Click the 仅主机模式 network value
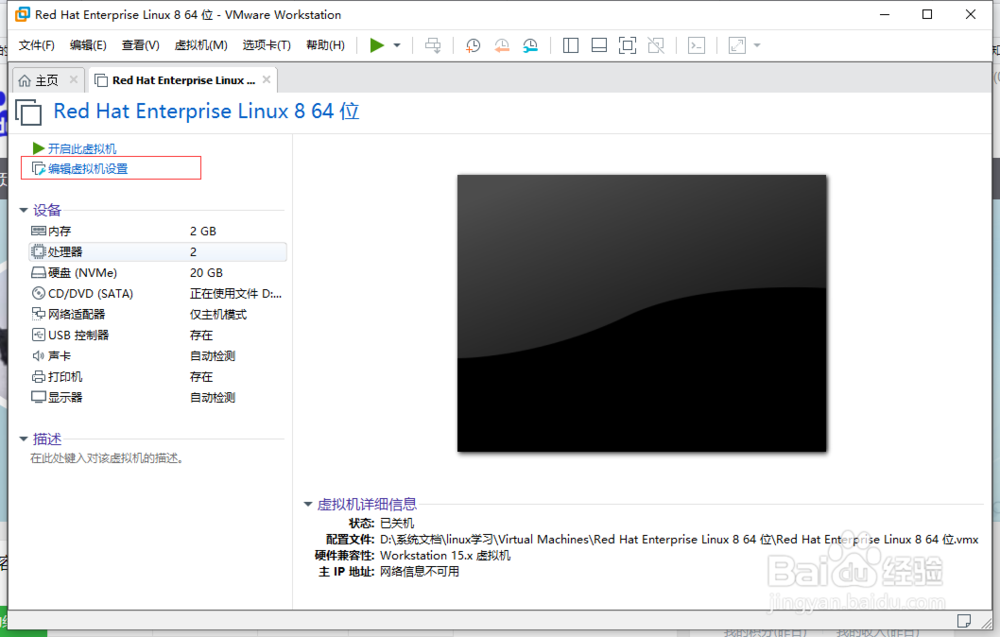Viewport: 1000px width, 637px height. [x=218, y=314]
